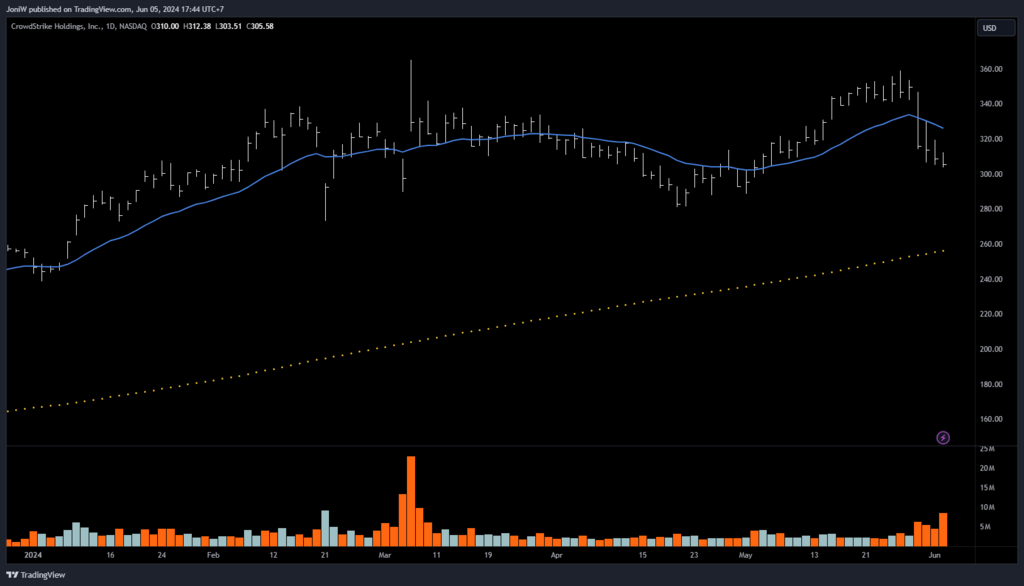Select the Feb date on time axis
1024x586 pixels.
point(211,552)
